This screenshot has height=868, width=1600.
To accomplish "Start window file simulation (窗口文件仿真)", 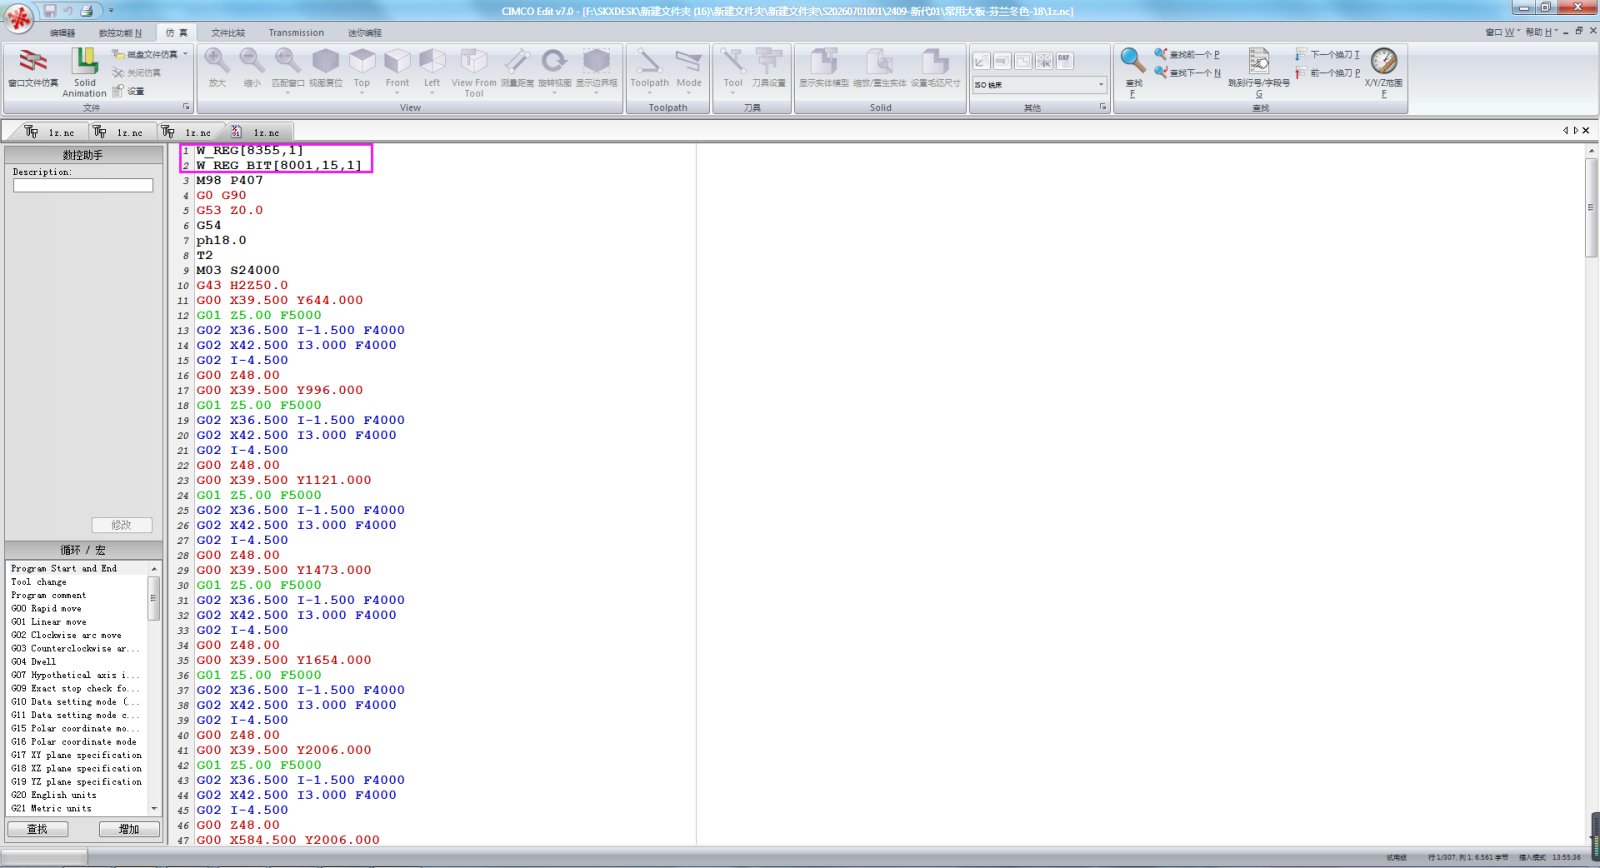I will (34, 69).
